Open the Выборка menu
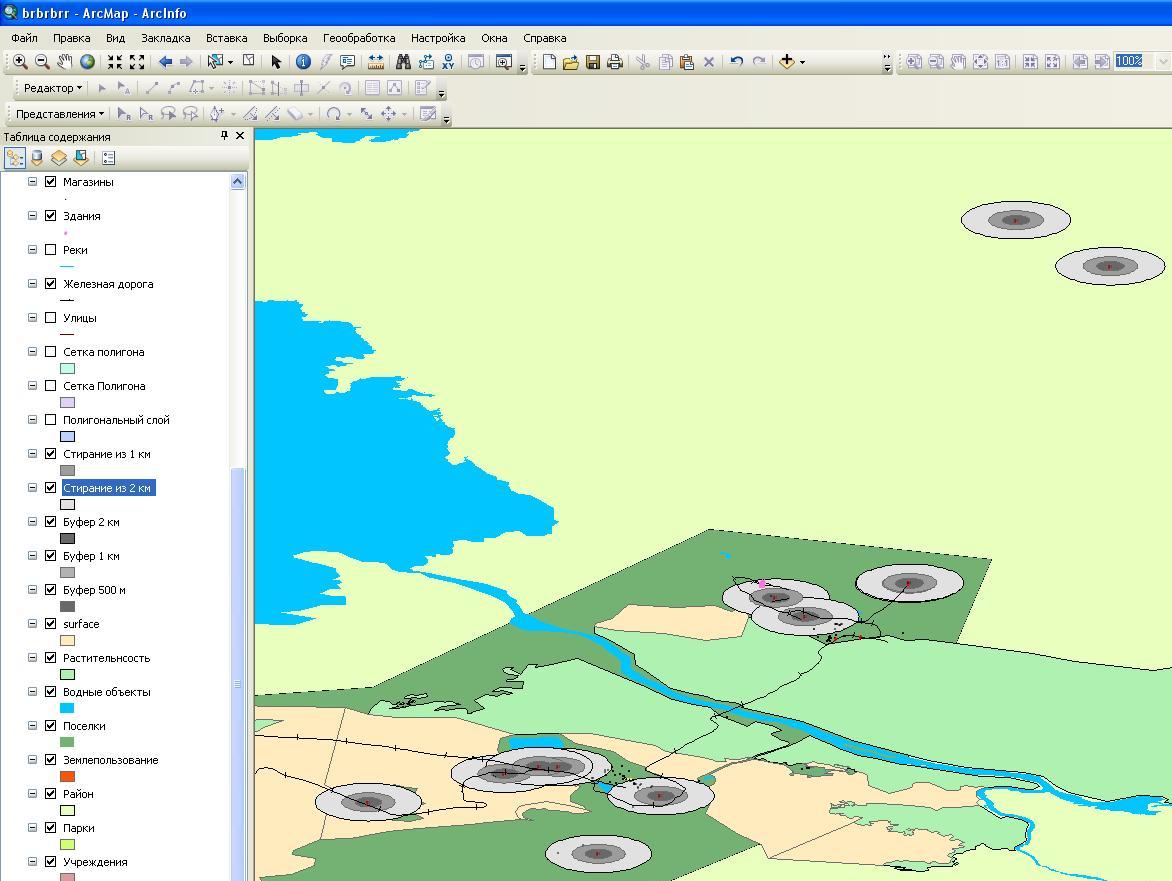 [285, 38]
